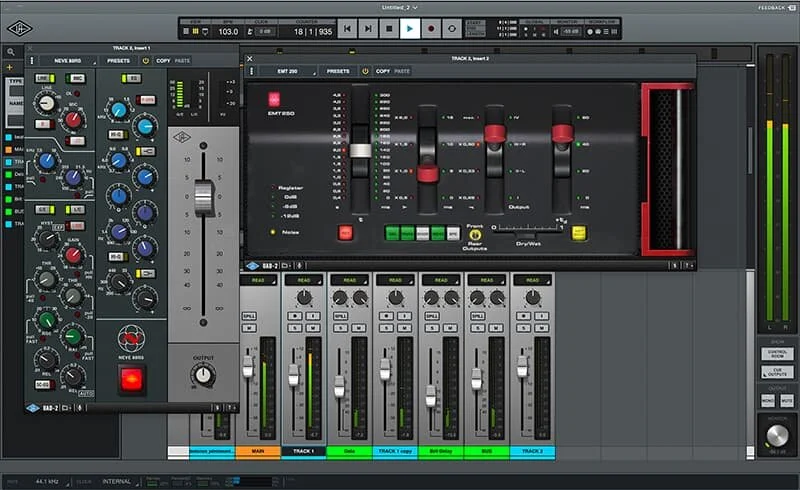Select the TRACK 1 channel name label

[304, 451]
